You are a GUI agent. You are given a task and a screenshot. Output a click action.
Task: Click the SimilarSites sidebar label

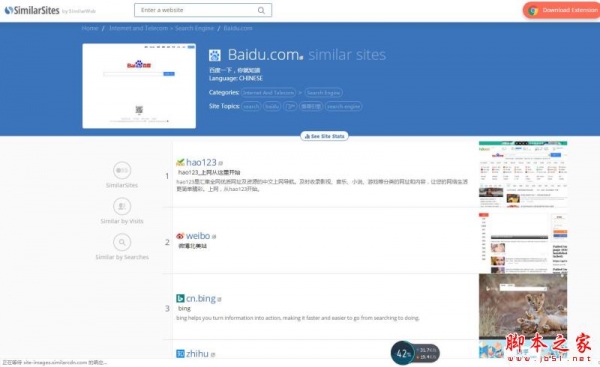[x=122, y=185]
